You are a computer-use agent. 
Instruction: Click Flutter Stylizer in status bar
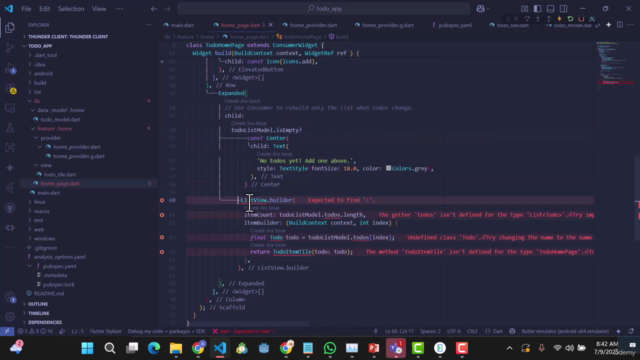[x=106, y=331]
